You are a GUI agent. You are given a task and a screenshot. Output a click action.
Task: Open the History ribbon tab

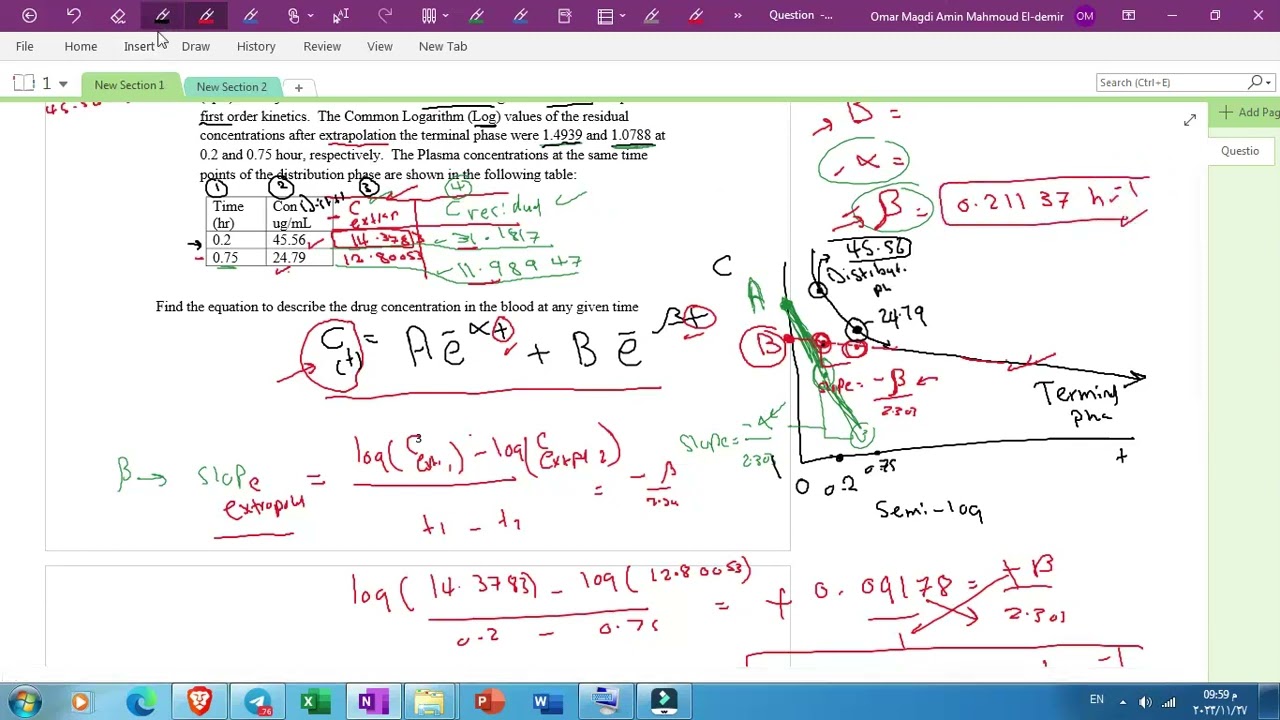pyautogui.click(x=256, y=46)
